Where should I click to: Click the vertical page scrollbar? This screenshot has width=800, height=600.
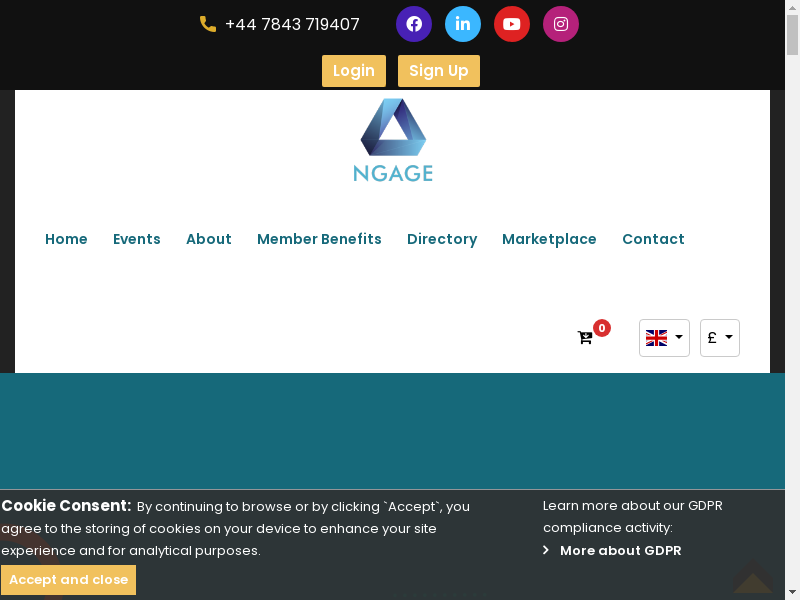(792, 300)
